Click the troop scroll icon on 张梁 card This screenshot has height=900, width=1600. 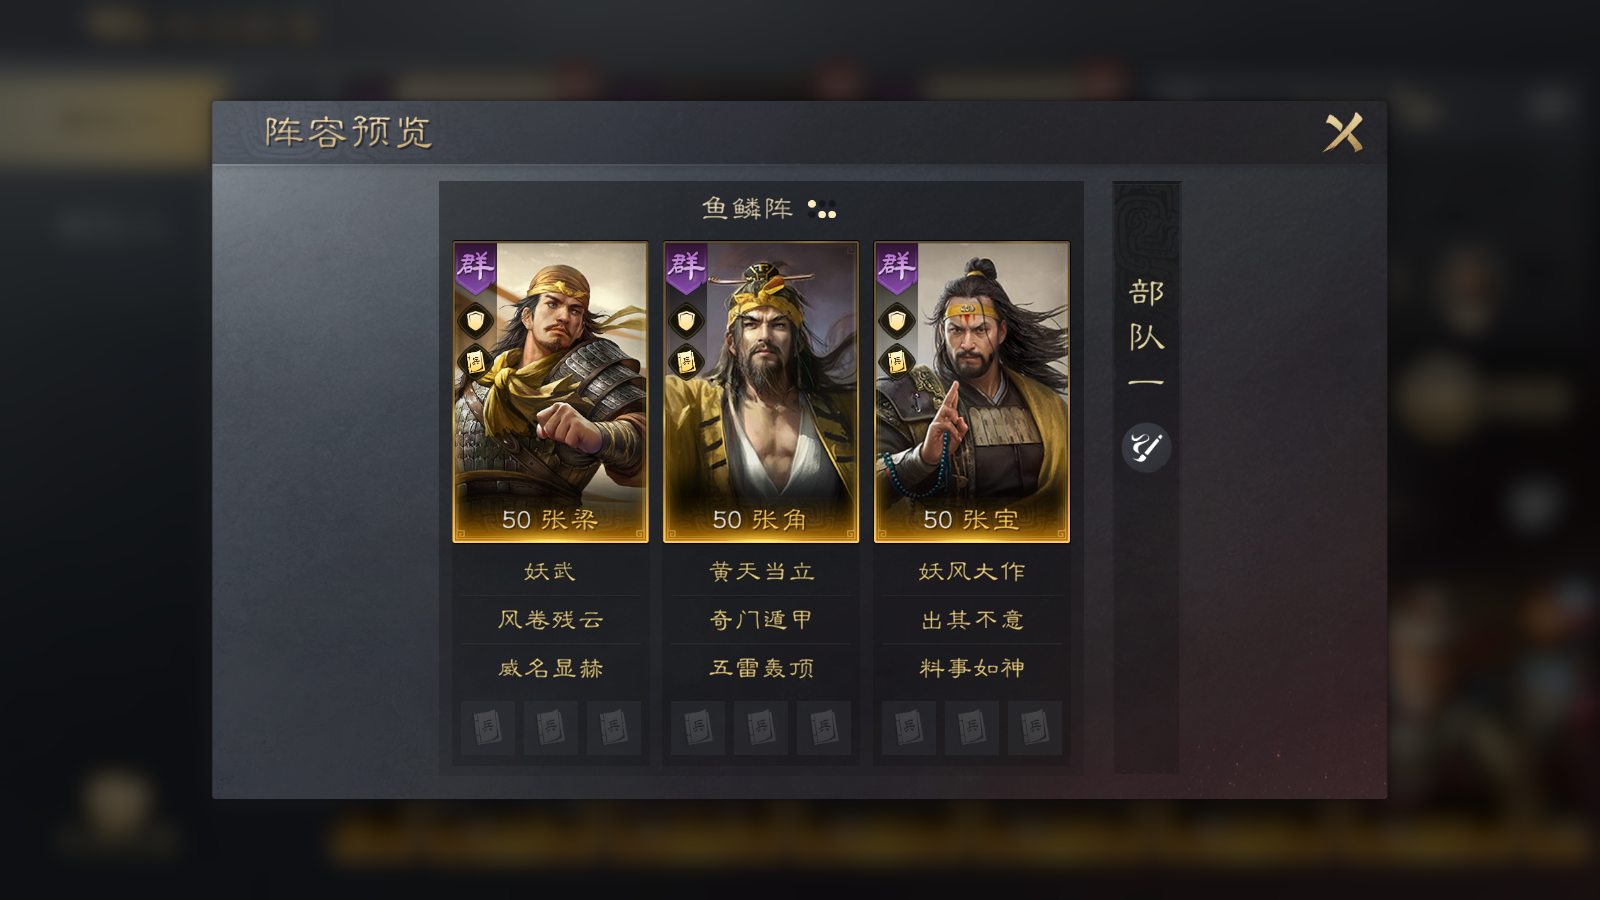point(475,361)
